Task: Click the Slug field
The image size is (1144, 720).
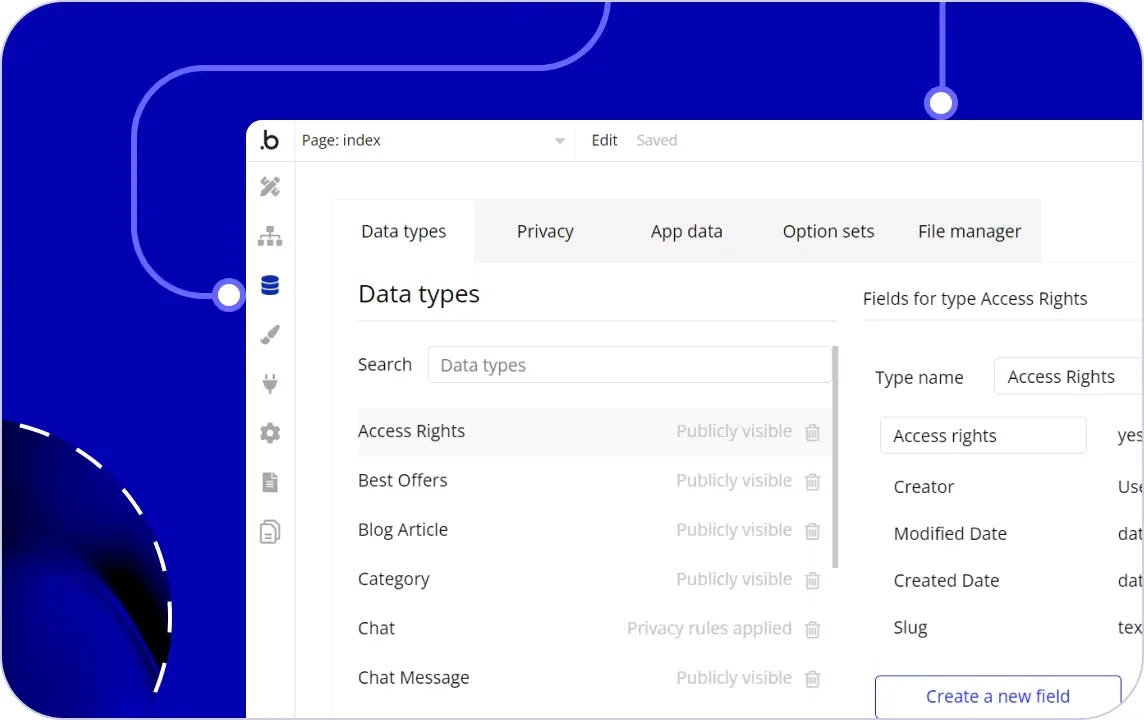Action: [x=911, y=627]
